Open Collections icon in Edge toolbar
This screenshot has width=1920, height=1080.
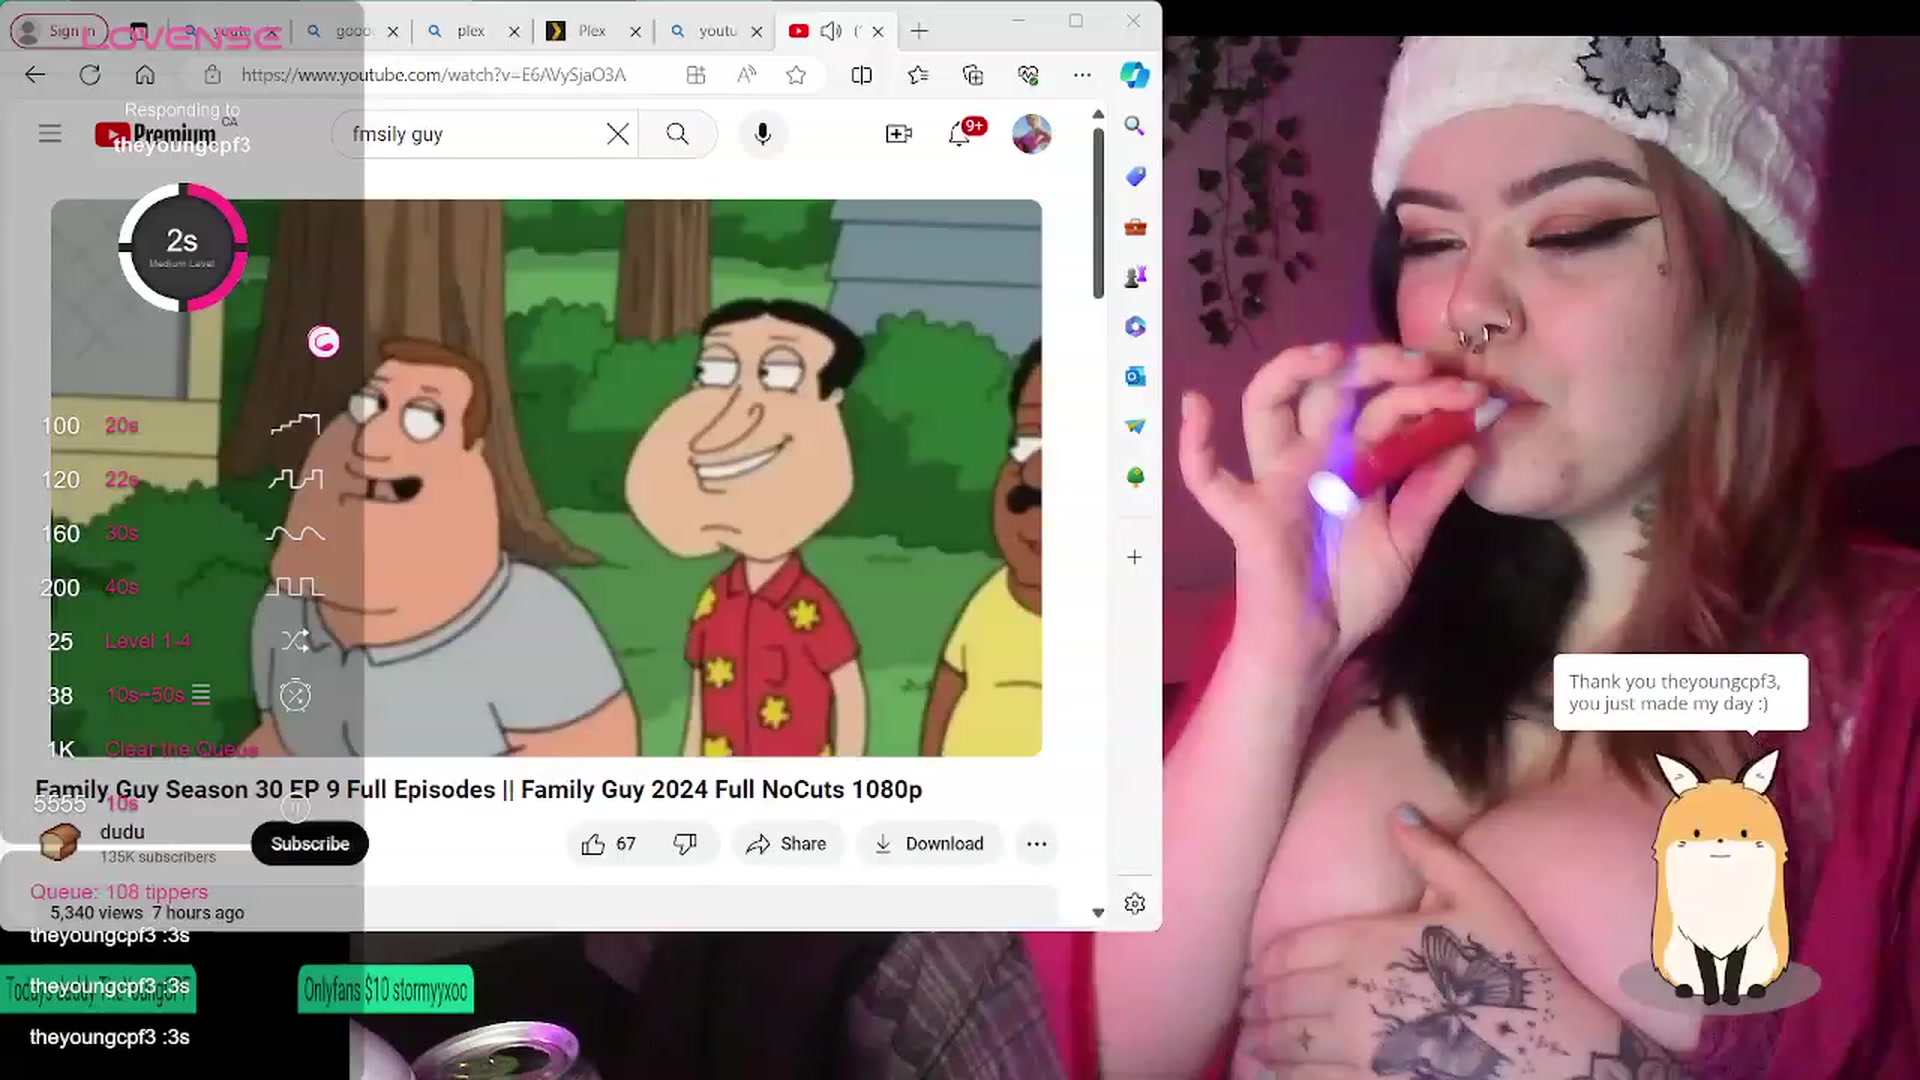click(x=973, y=75)
